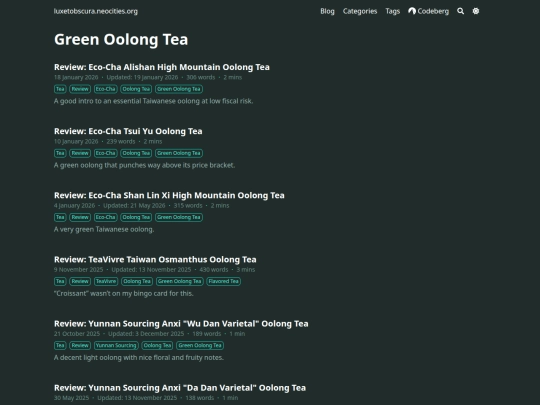Click Eco-Cha tag under Alishan review

click(105, 89)
